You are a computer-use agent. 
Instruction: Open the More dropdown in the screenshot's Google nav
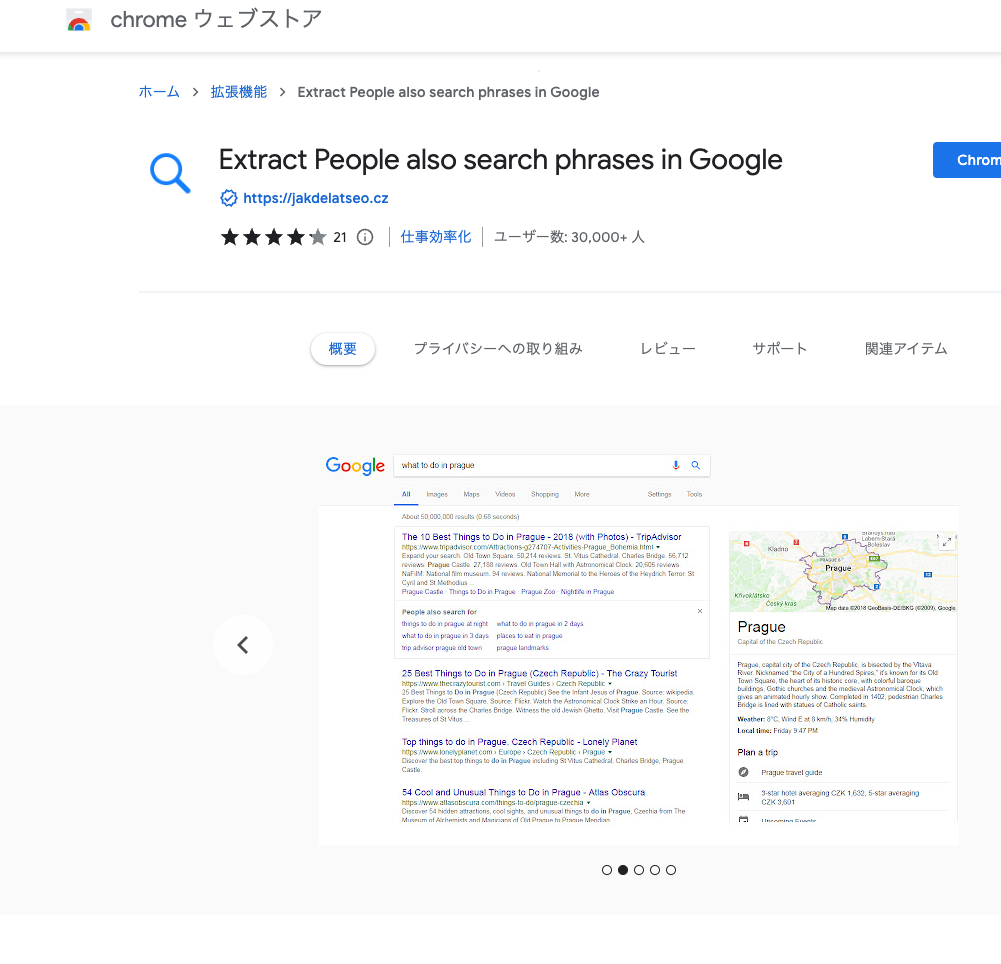581,494
